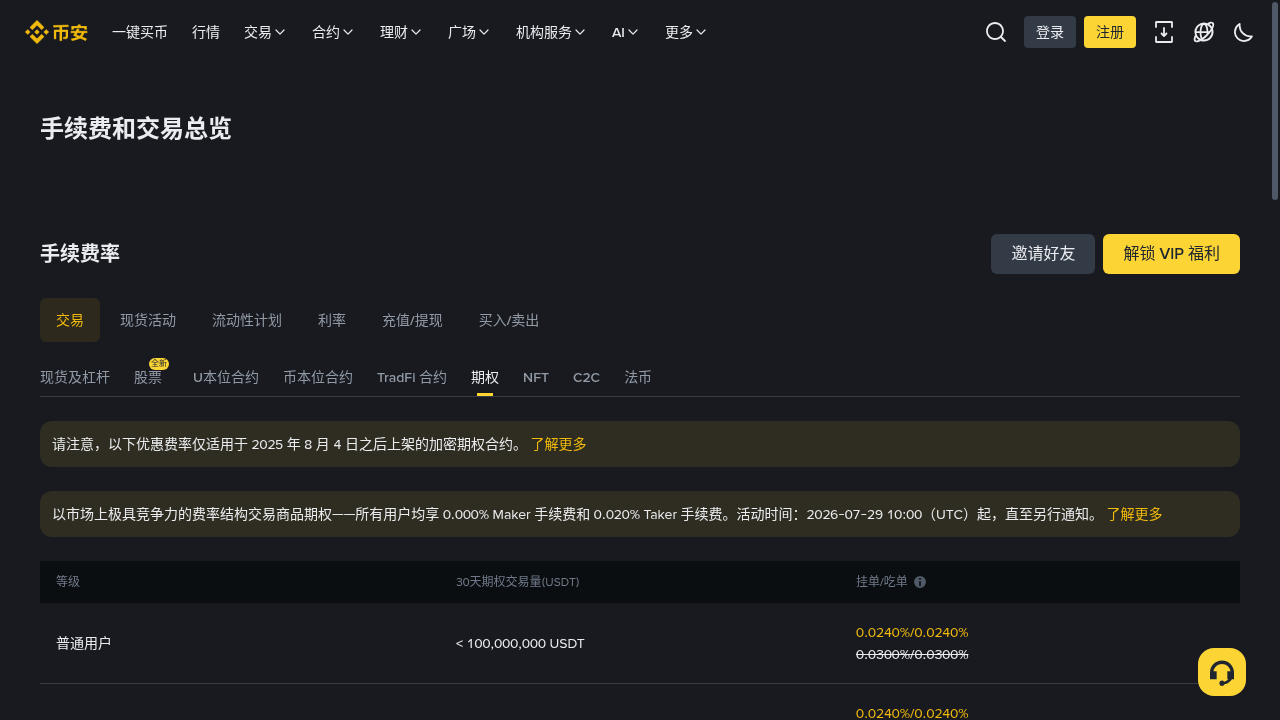Expand the 机构服务 dropdown menu
Viewport: 1280px width, 720px height.
tap(551, 32)
